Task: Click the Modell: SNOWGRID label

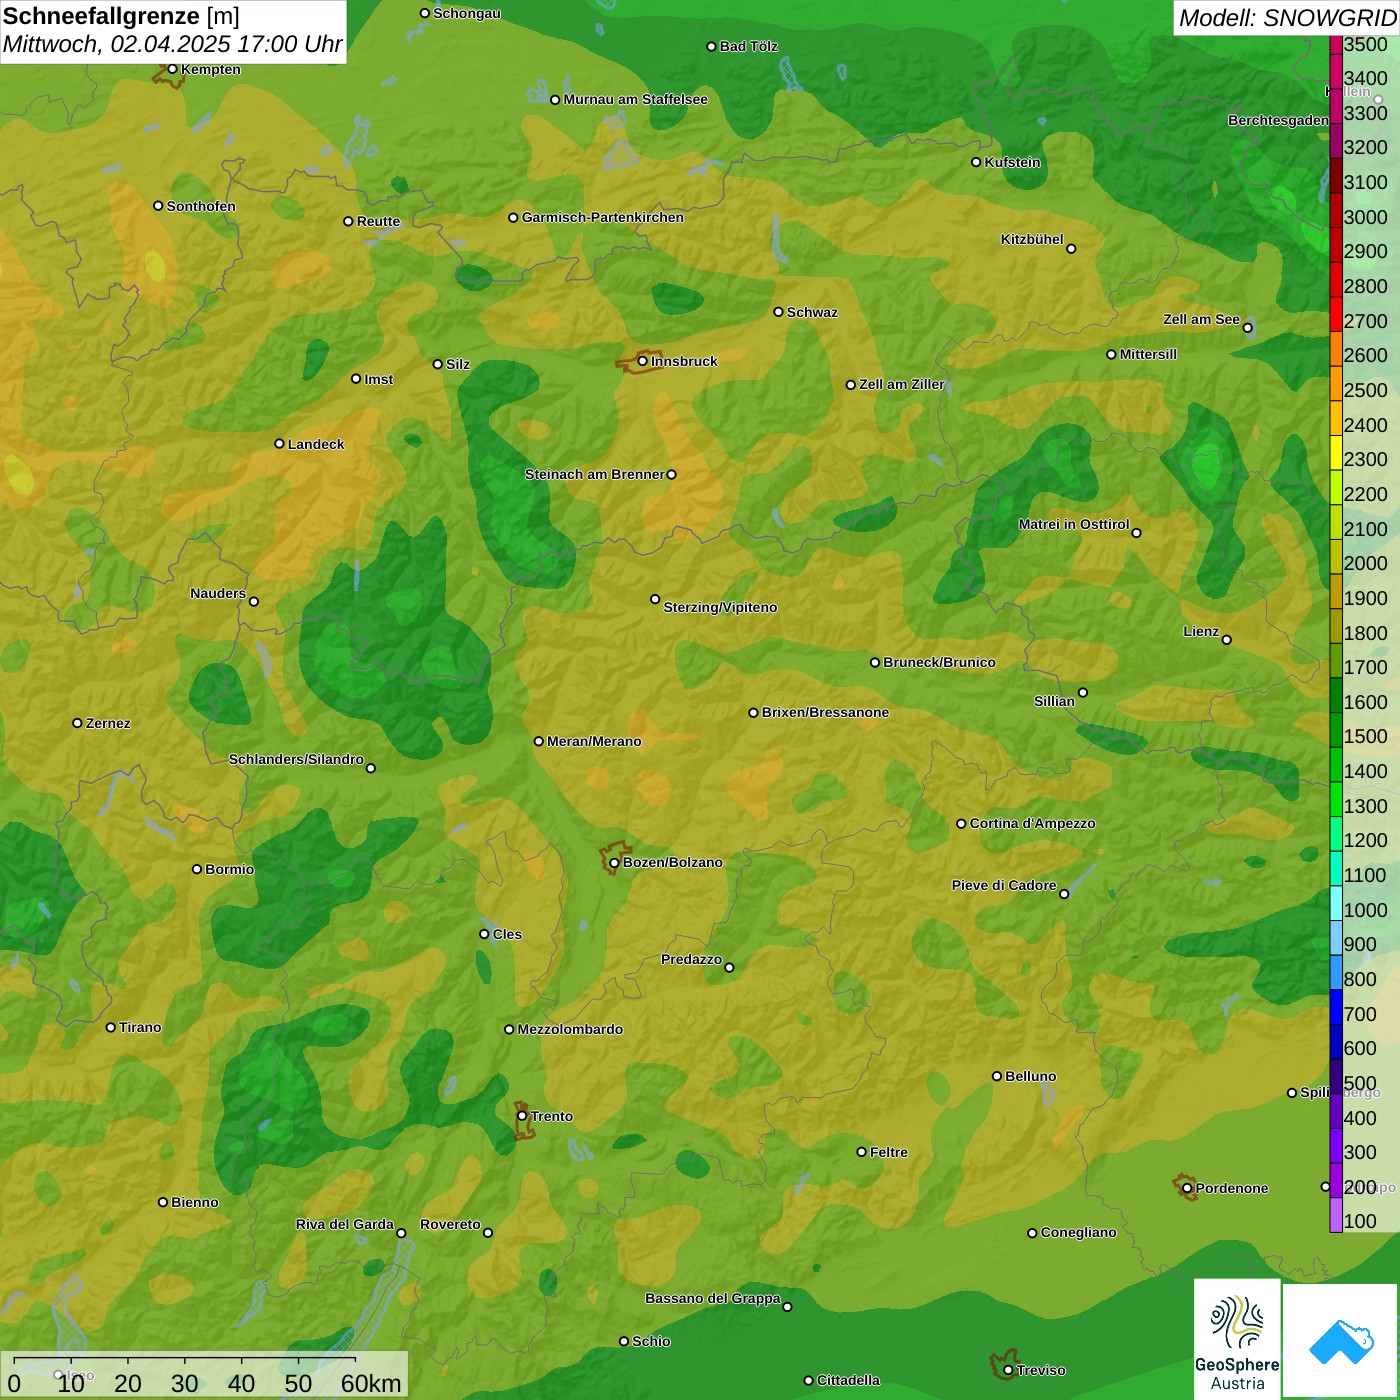Action: (1286, 17)
